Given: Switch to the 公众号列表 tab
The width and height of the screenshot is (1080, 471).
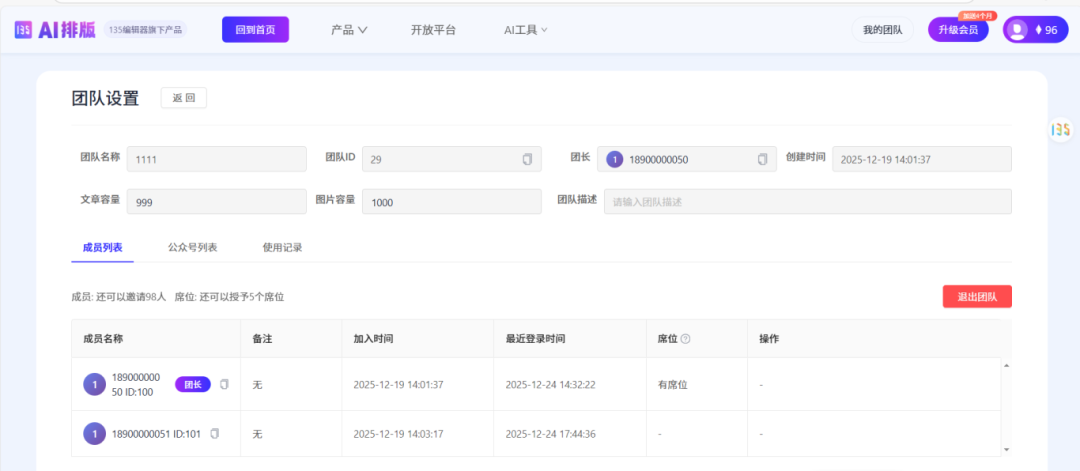Looking at the screenshot, I should (x=192, y=247).
